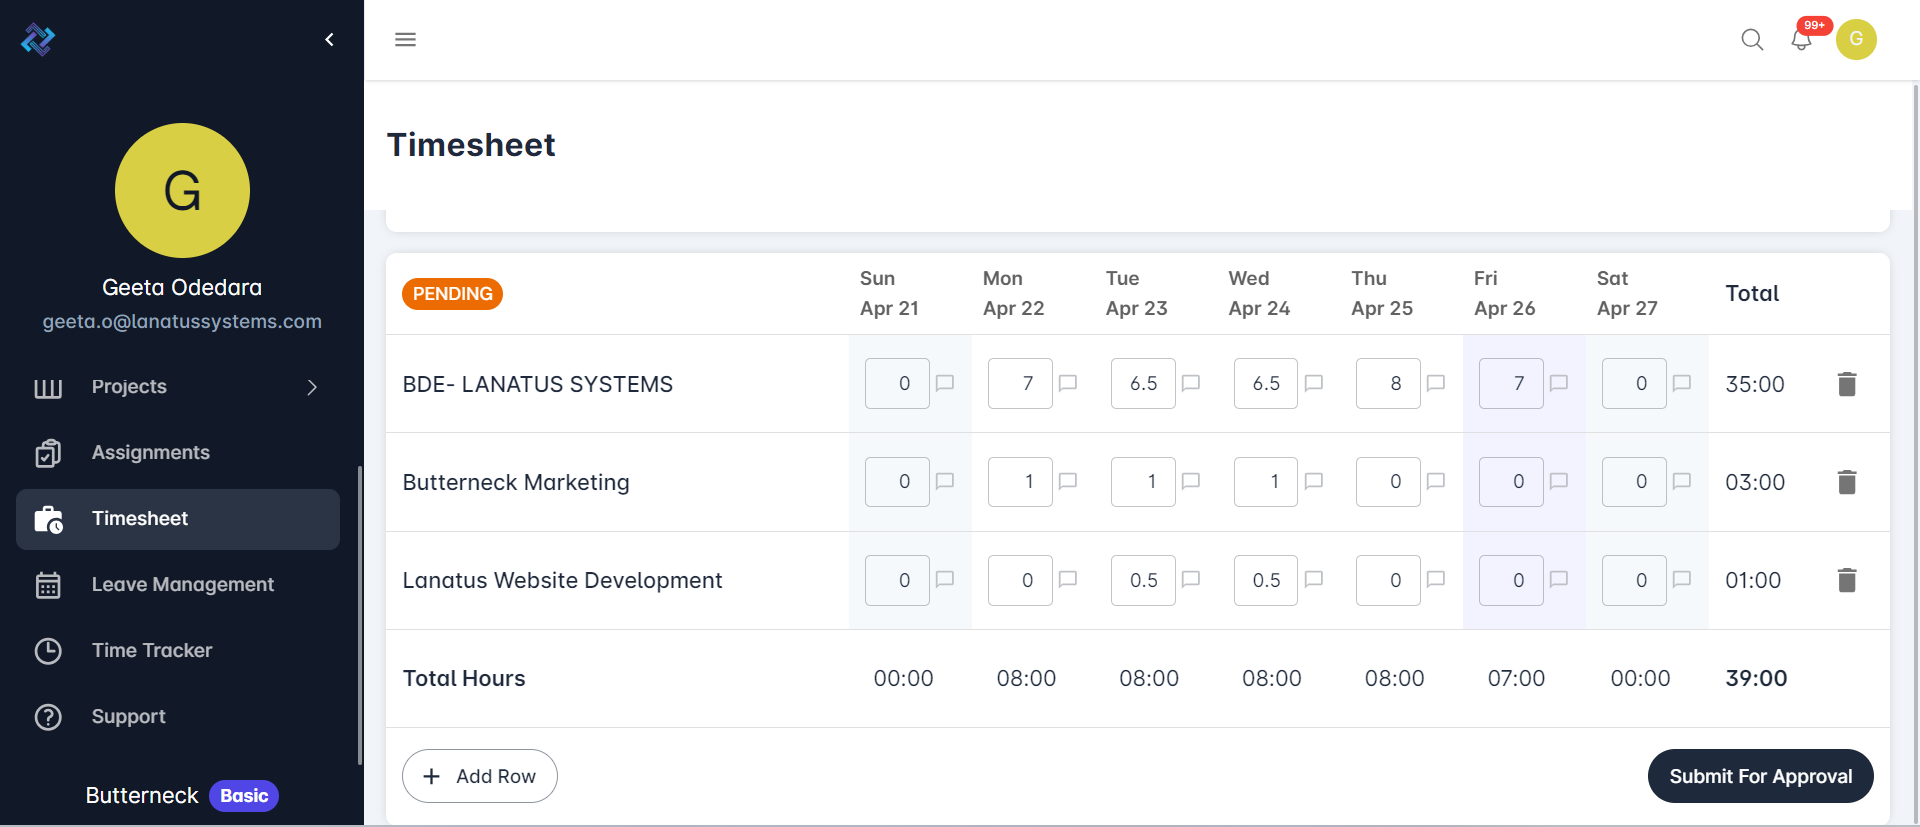Screen dimensions: 1920x827
Task: Toggle the hamburger menu
Action: click(x=405, y=40)
